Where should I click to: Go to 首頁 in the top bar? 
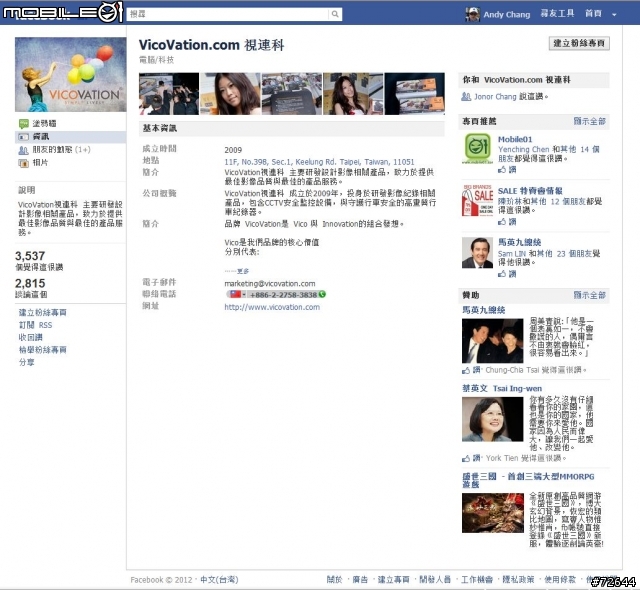(x=593, y=14)
